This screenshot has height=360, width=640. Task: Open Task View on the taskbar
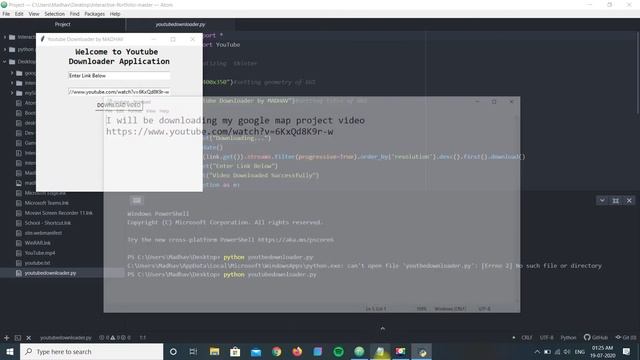(193, 351)
